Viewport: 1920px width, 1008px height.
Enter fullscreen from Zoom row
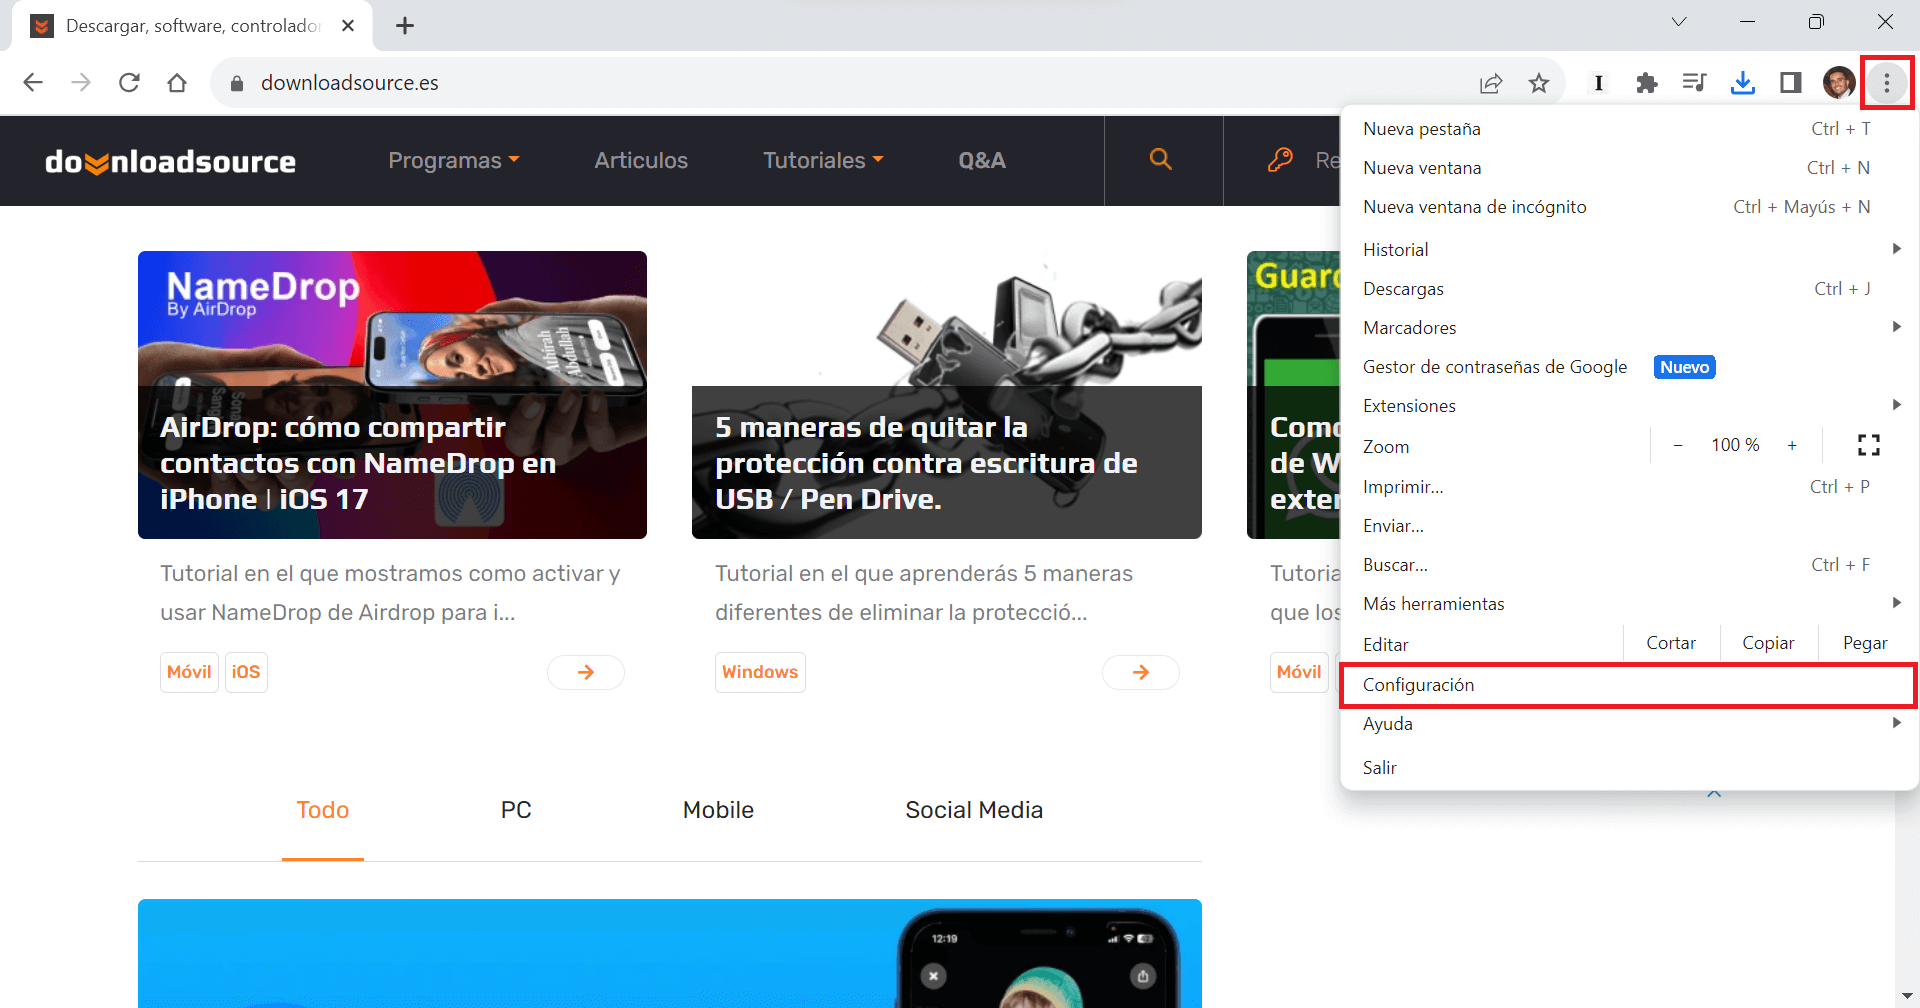(1869, 445)
